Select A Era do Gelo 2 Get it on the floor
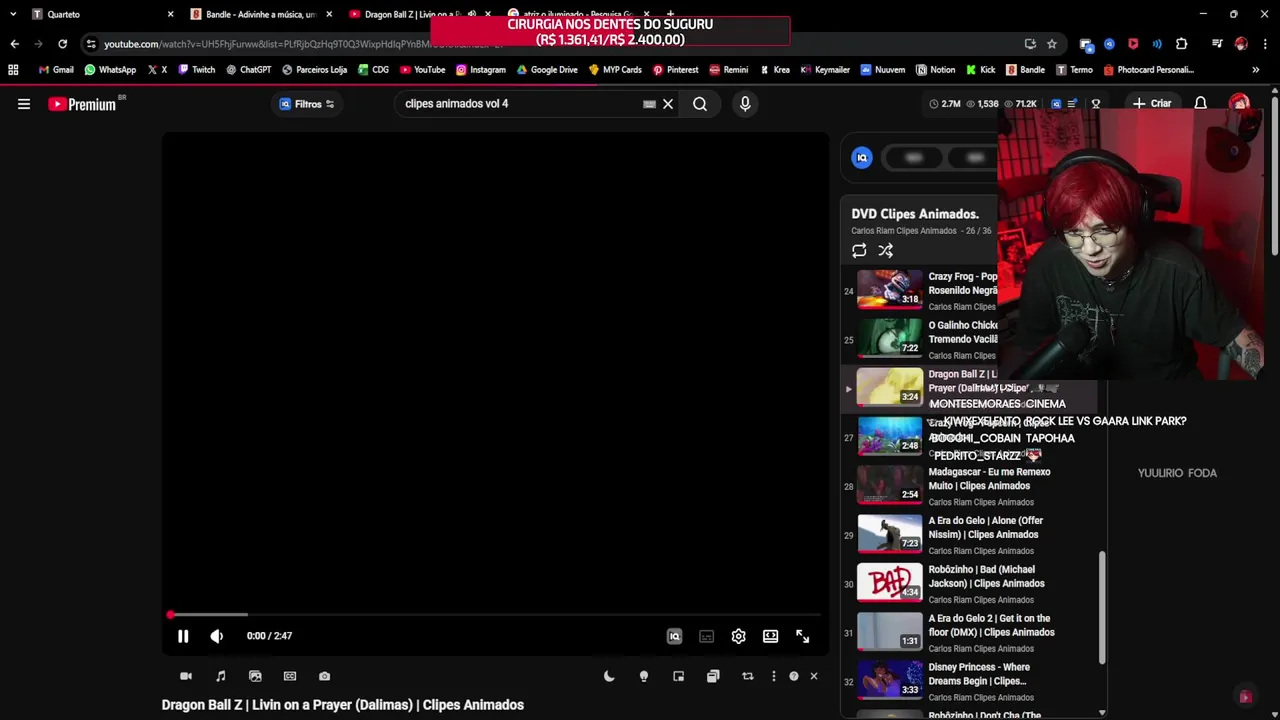 pos(970,632)
